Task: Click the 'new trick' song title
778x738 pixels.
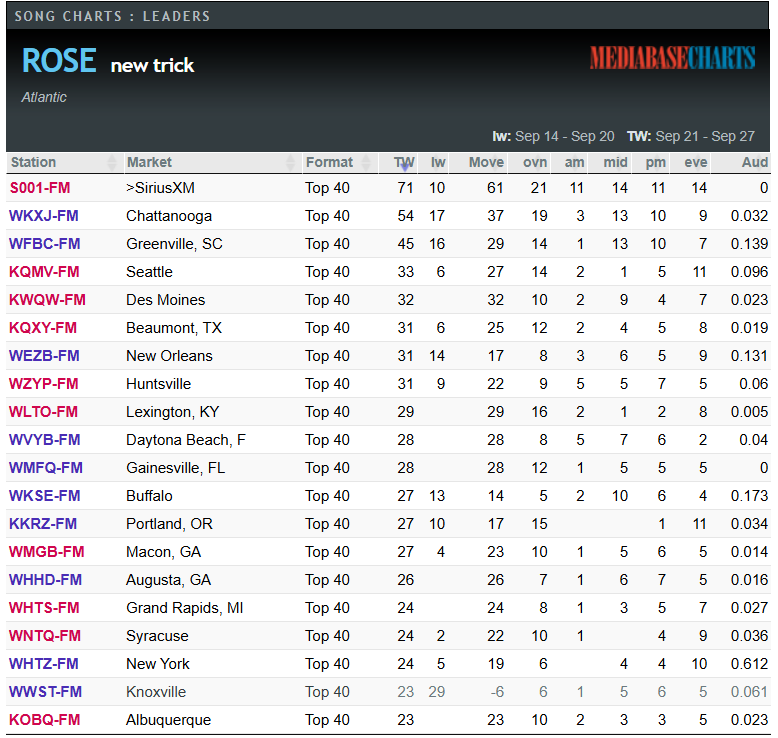Action: tap(152, 66)
